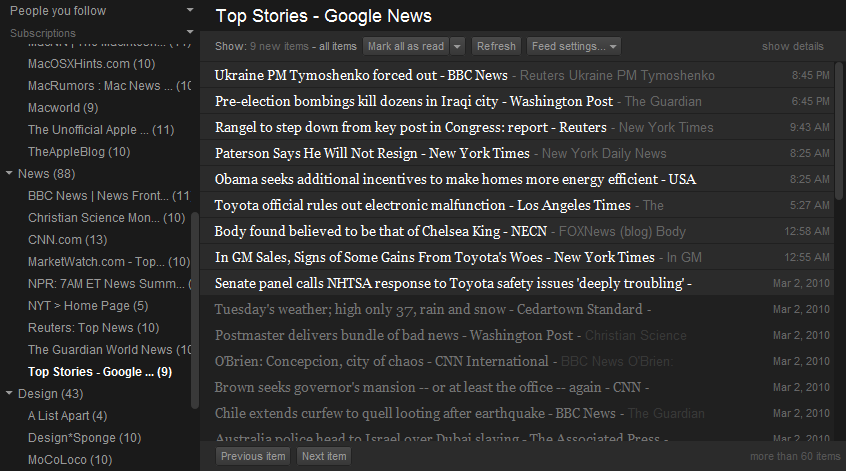Open A List Apart feed
846x471 pixels.
coord(67,416)
